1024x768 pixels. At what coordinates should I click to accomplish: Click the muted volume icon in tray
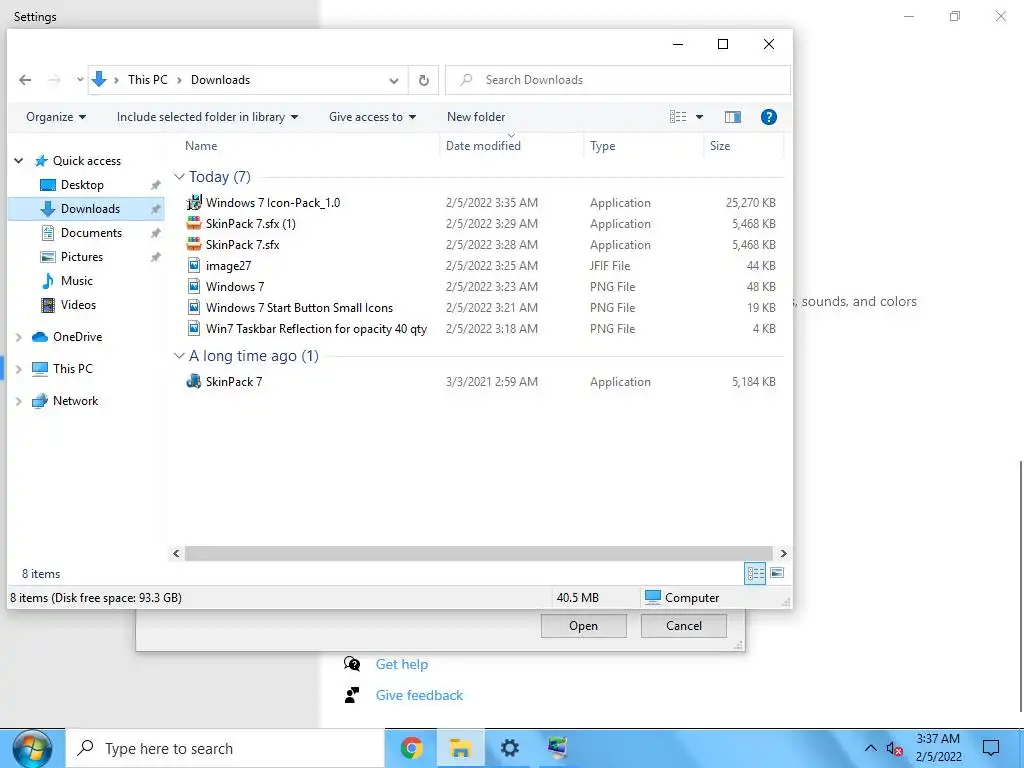pos(895,749)
